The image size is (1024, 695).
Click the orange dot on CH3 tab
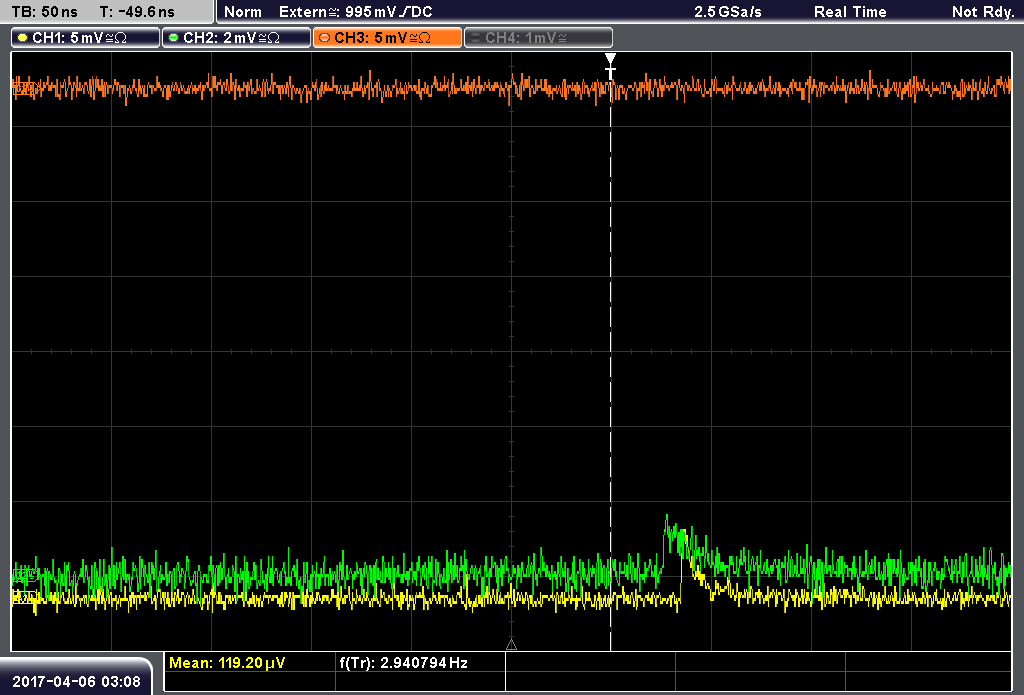[x=325, y=38]
